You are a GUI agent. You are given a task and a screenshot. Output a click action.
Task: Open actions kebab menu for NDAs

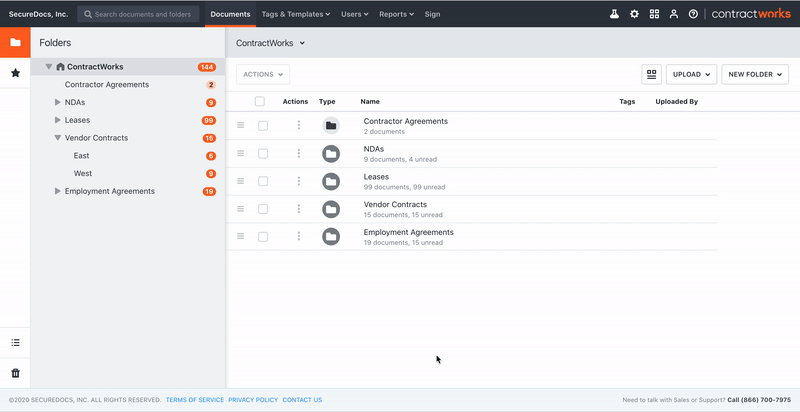[x=299, y=153]
